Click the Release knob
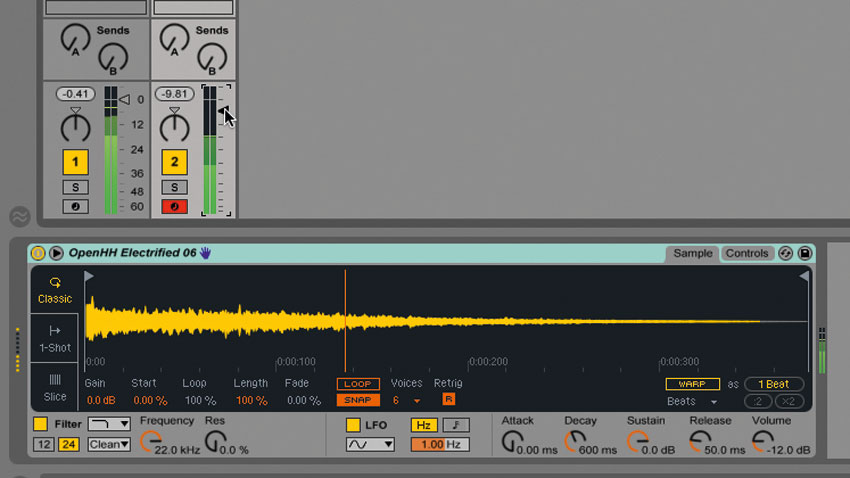 click(x=700, y=441)
